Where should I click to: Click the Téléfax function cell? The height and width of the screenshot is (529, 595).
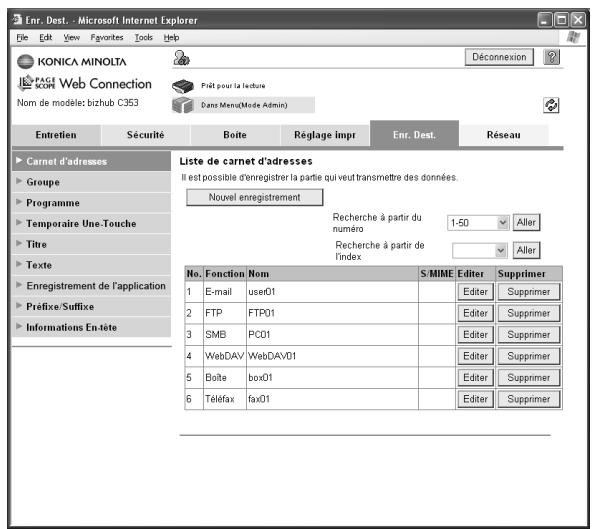pyautogui.click(x=225, y=399)
